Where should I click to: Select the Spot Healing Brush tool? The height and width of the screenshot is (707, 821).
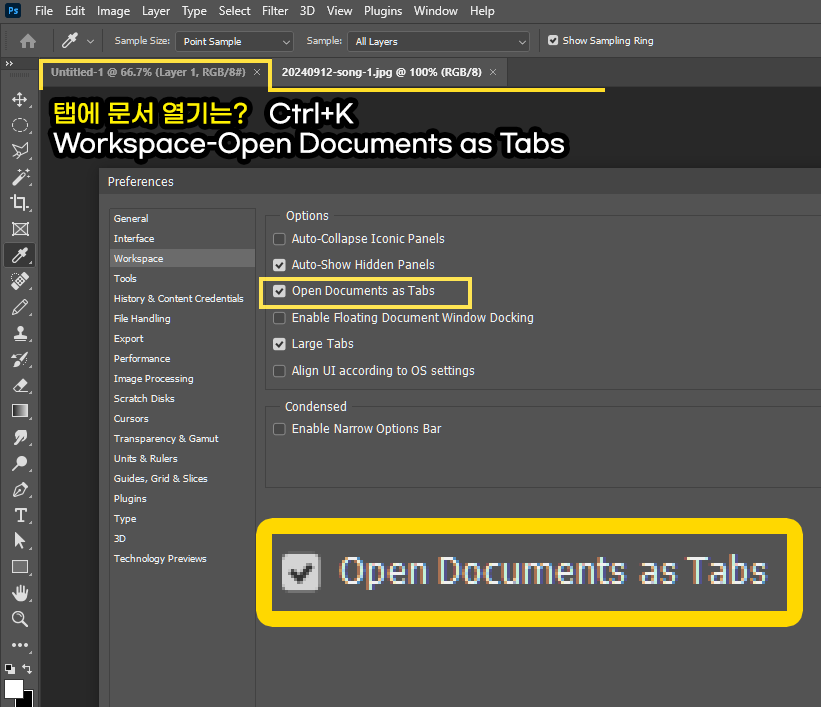[x=20, y=281]
